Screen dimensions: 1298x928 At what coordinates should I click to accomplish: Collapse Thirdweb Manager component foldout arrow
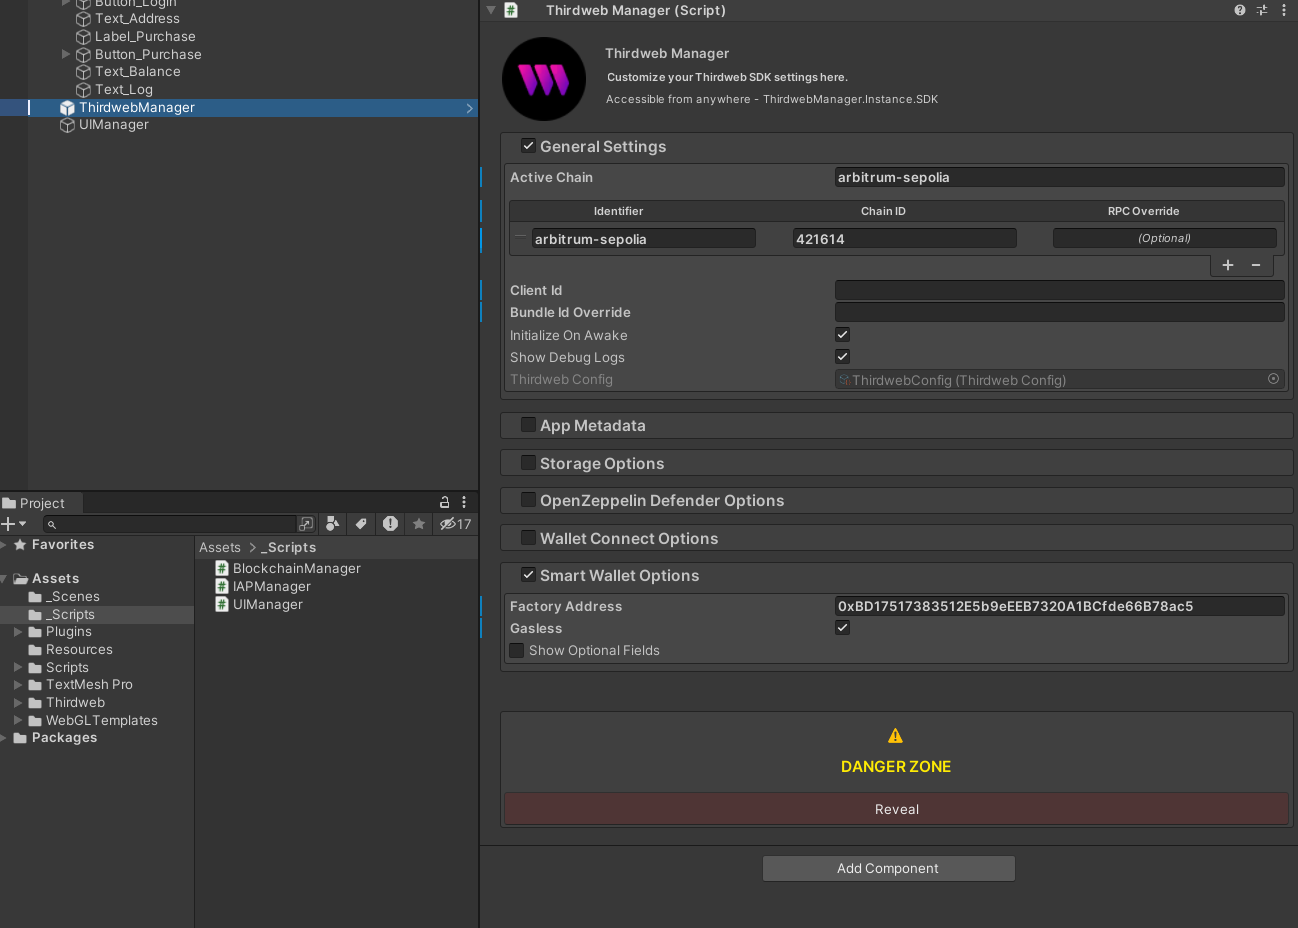(491, 10)
